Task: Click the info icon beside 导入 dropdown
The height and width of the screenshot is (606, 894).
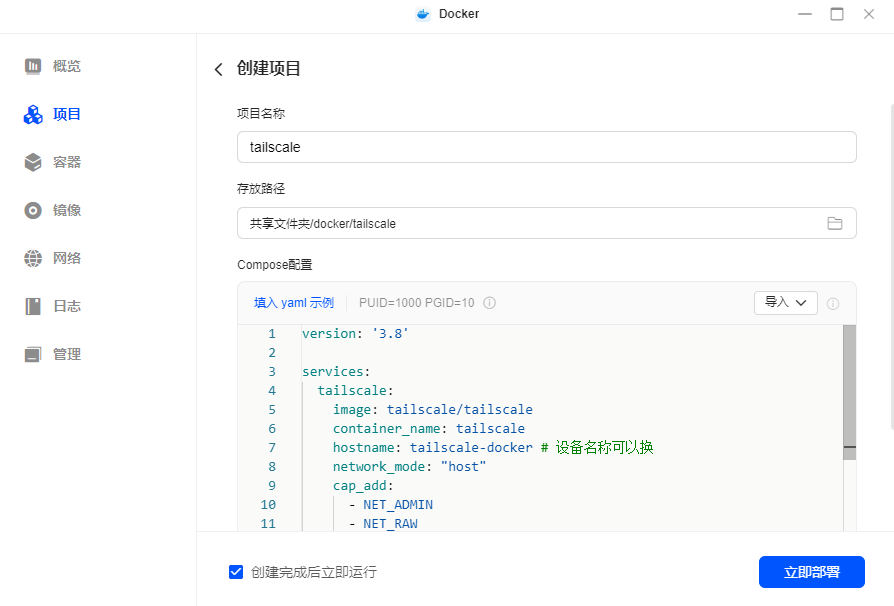Action: coord(833,303)
